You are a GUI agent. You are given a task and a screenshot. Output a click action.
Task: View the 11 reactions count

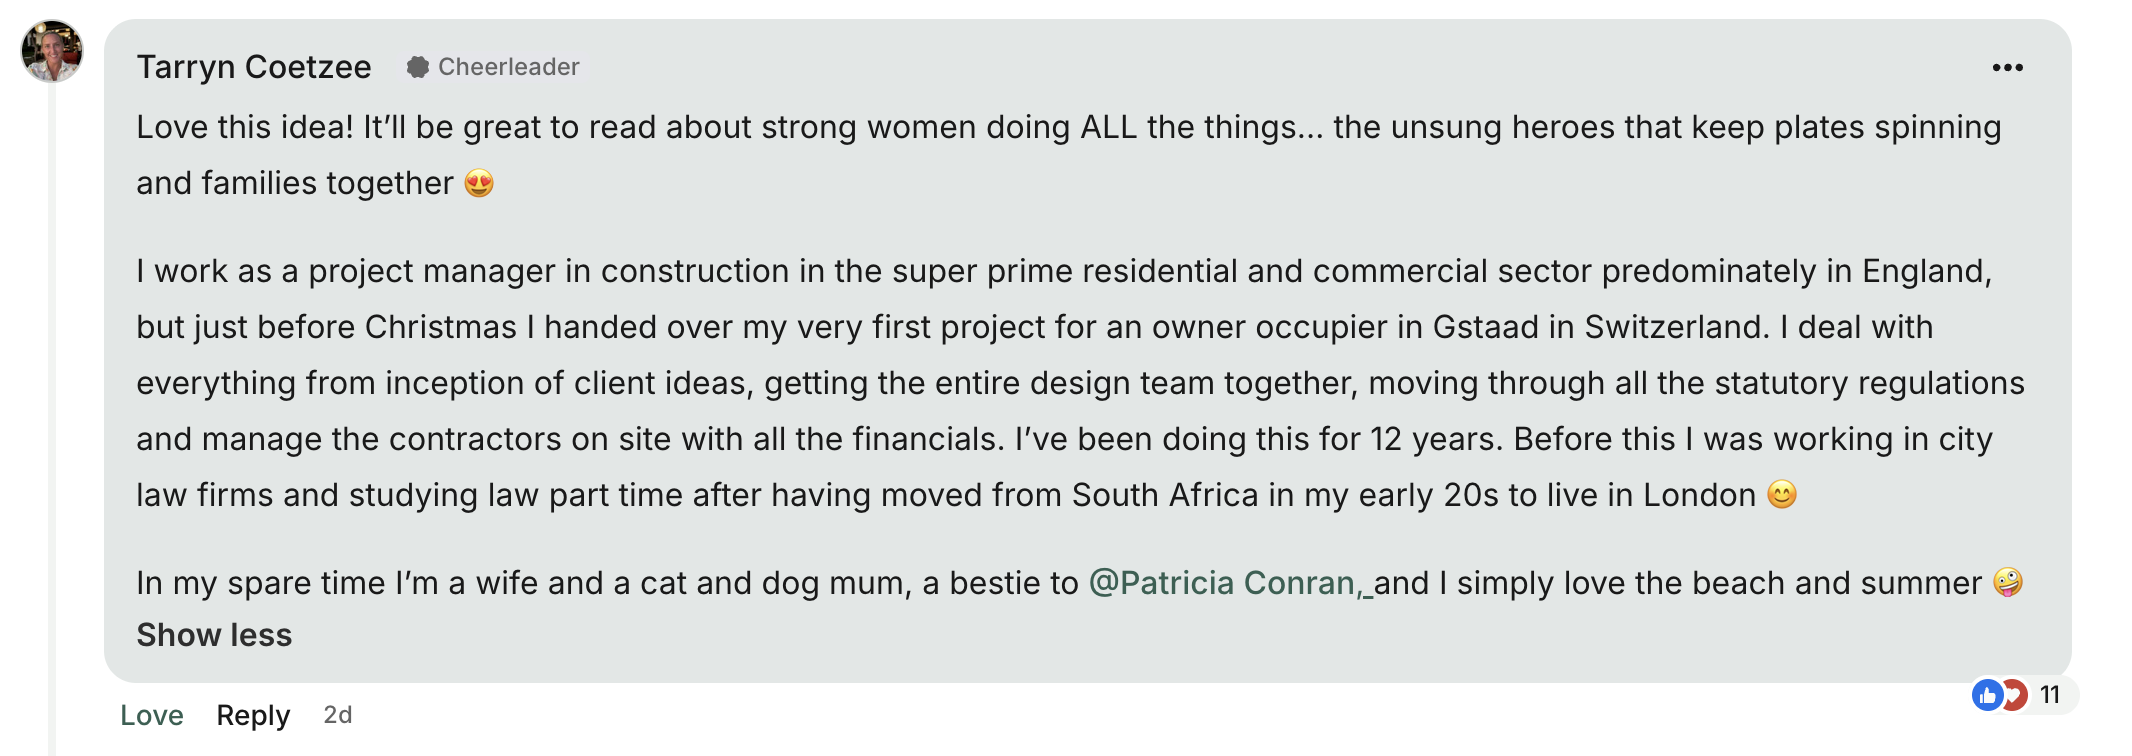click(2050, 695)
